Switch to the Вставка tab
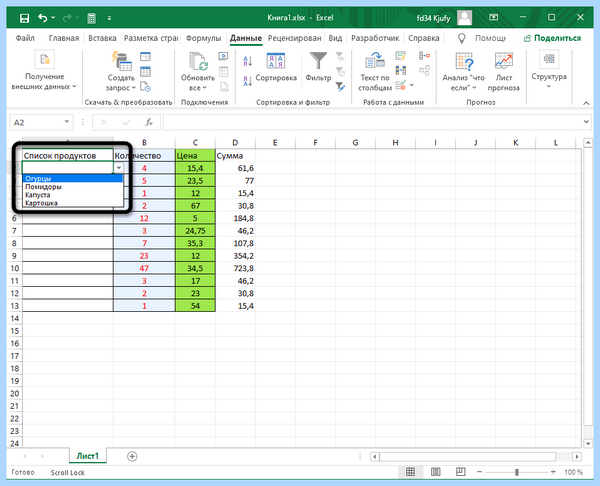Screen dimensions: 600x486 102,38
